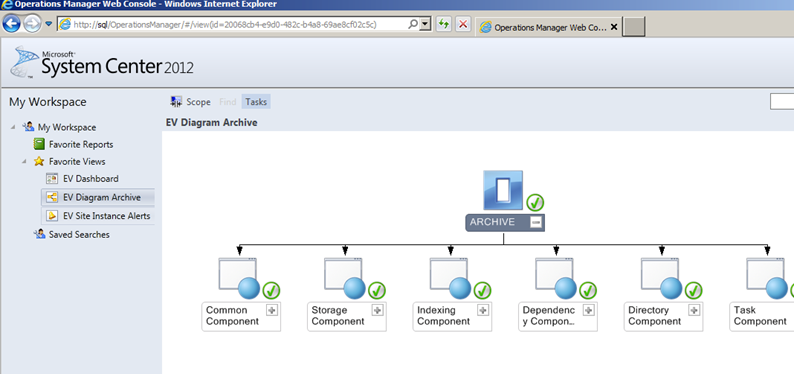
Task: Select the Operations Manager Web Console tab
Action: pyautogui.click(x=549, y=27)
